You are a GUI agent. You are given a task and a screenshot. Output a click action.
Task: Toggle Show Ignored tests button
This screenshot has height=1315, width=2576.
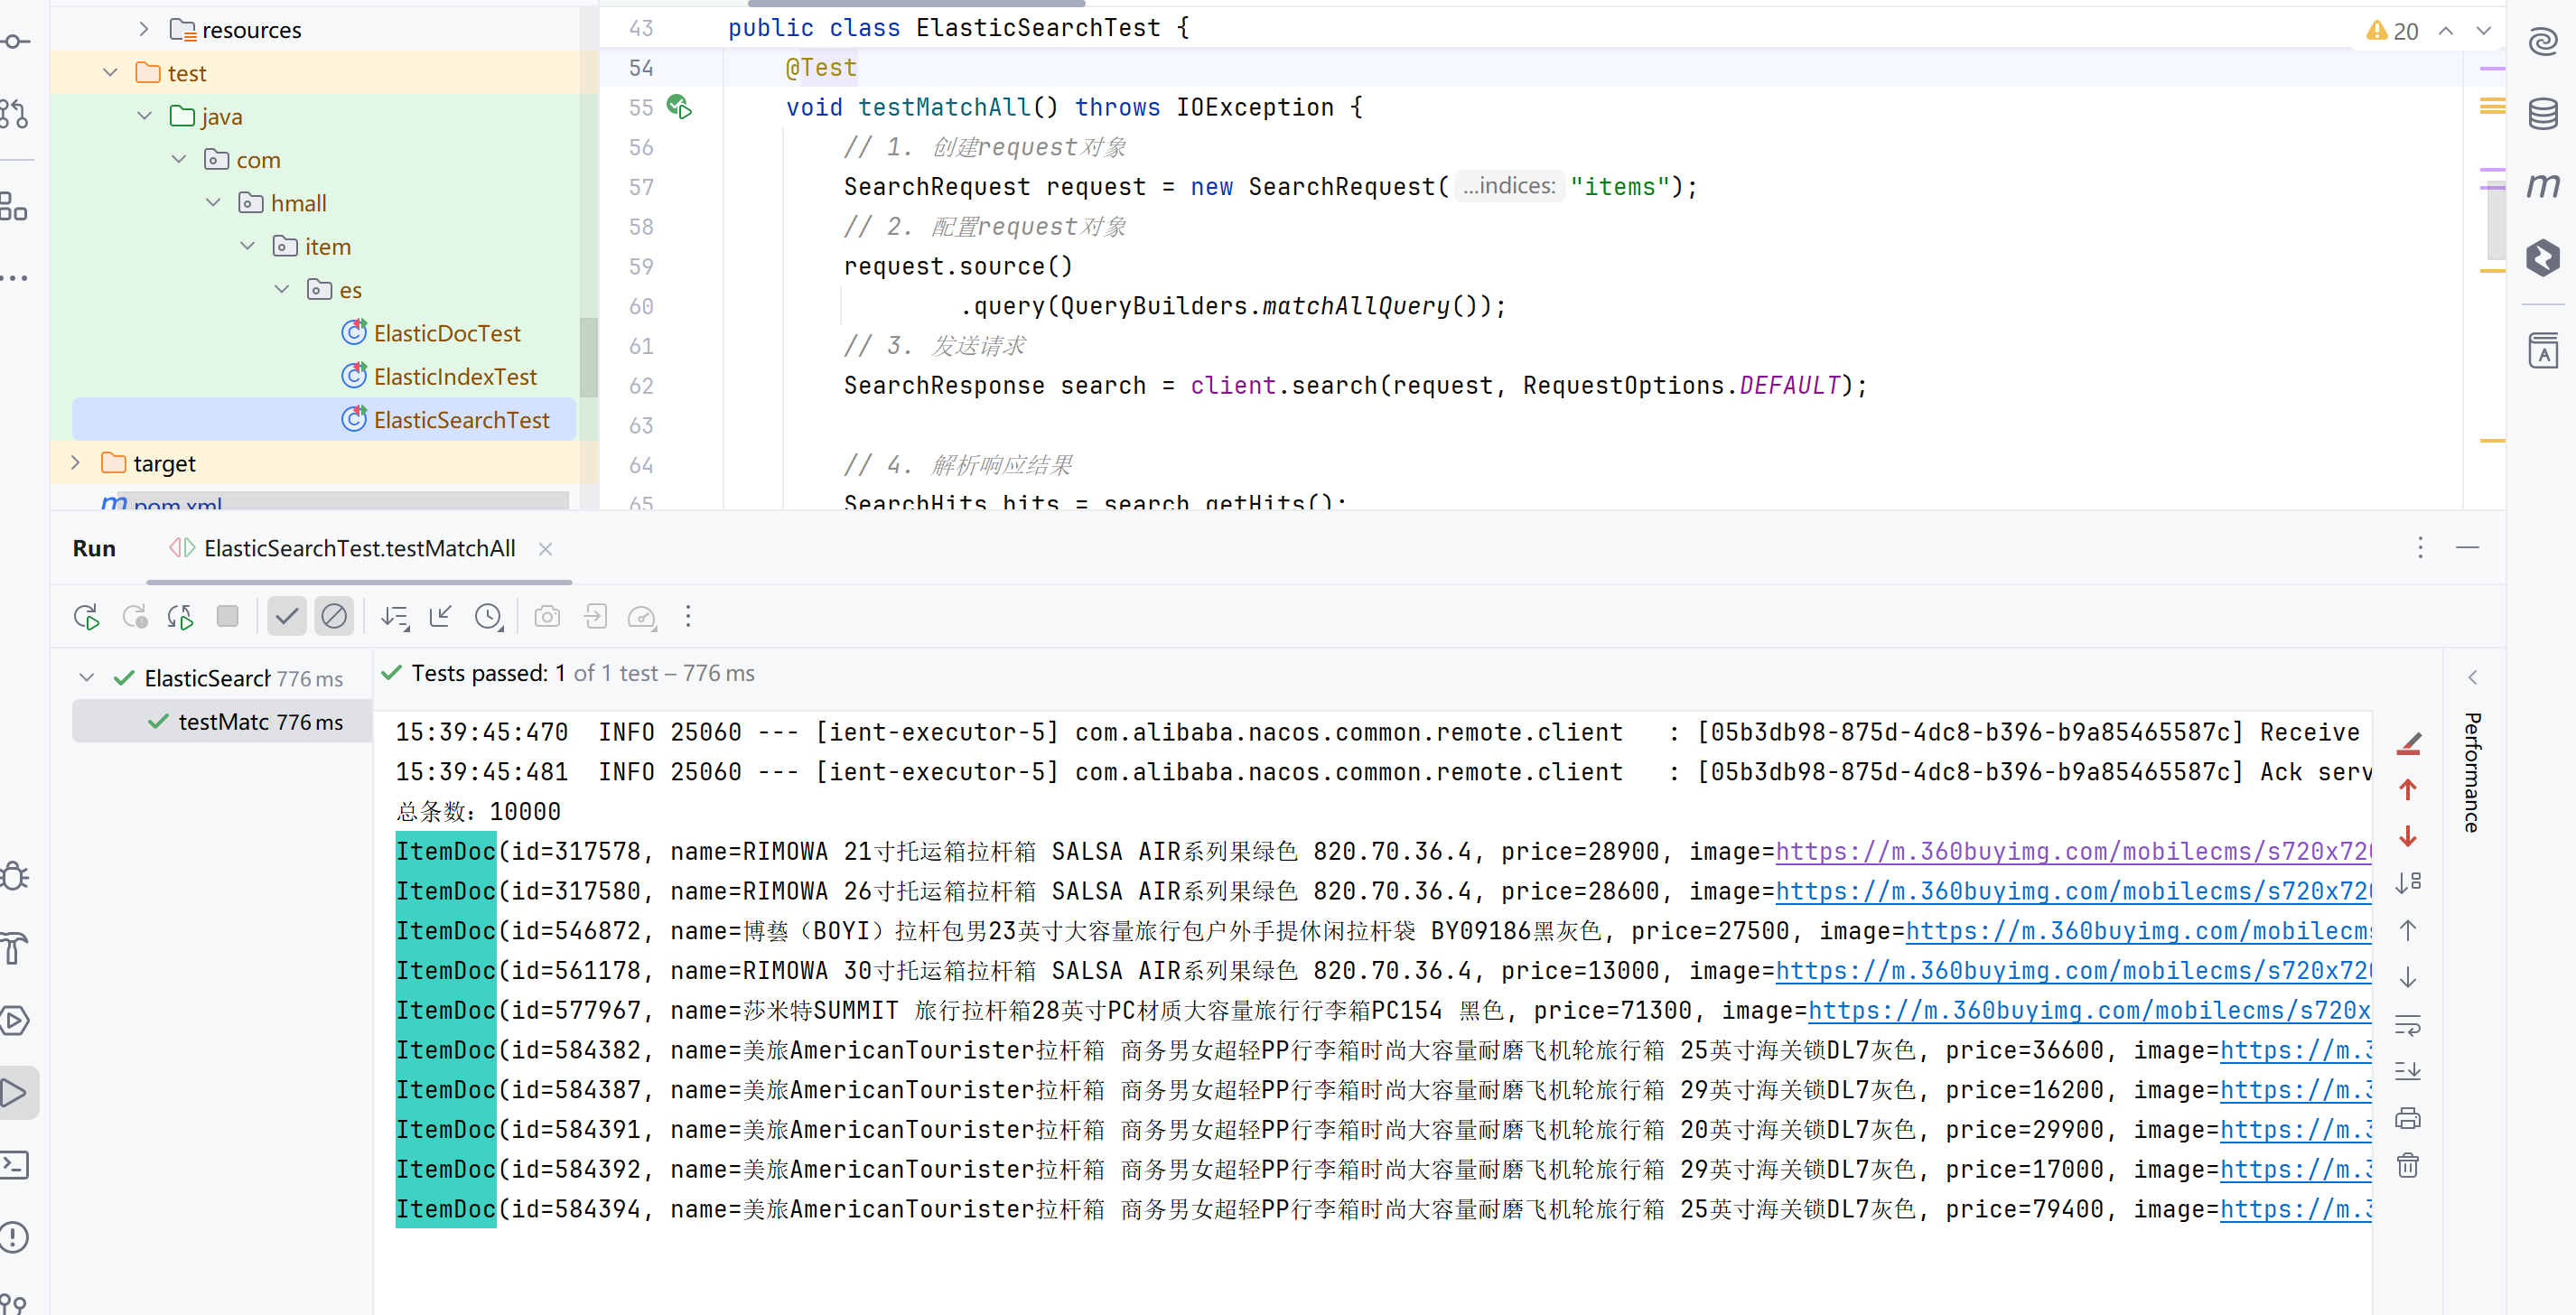pyautogui.click(x=334, y=616)
